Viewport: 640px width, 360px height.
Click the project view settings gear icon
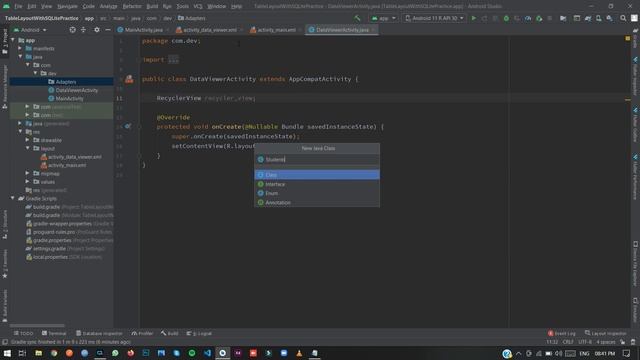[97, 30]
